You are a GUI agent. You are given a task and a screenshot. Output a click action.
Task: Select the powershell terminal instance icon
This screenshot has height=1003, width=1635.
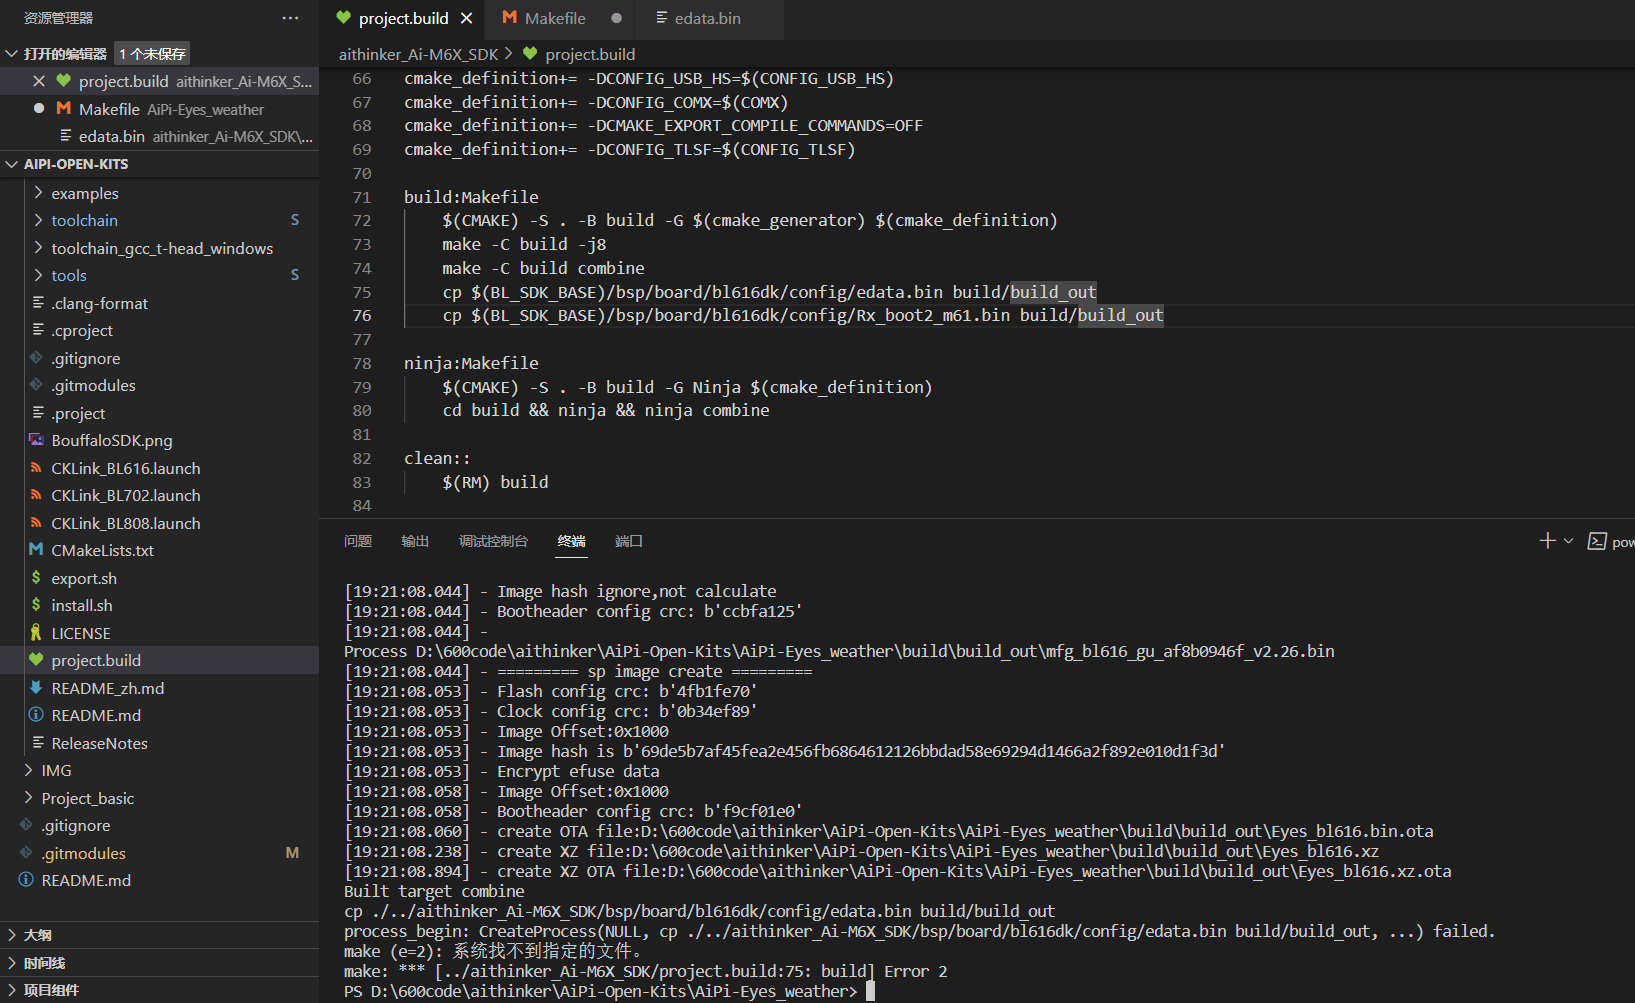click(1597, 541)
